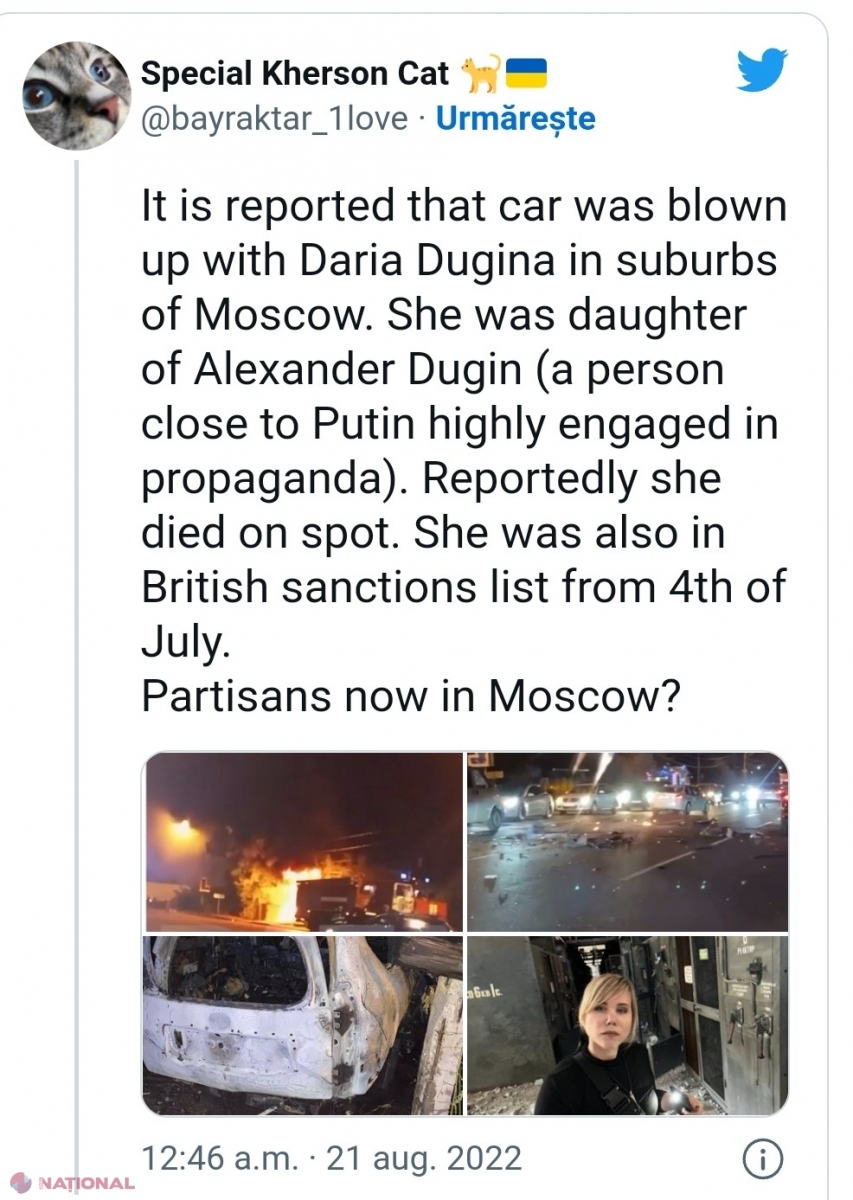Open the cat profile avatar
Screen dimensions: 853x1200
coord(76,96)
